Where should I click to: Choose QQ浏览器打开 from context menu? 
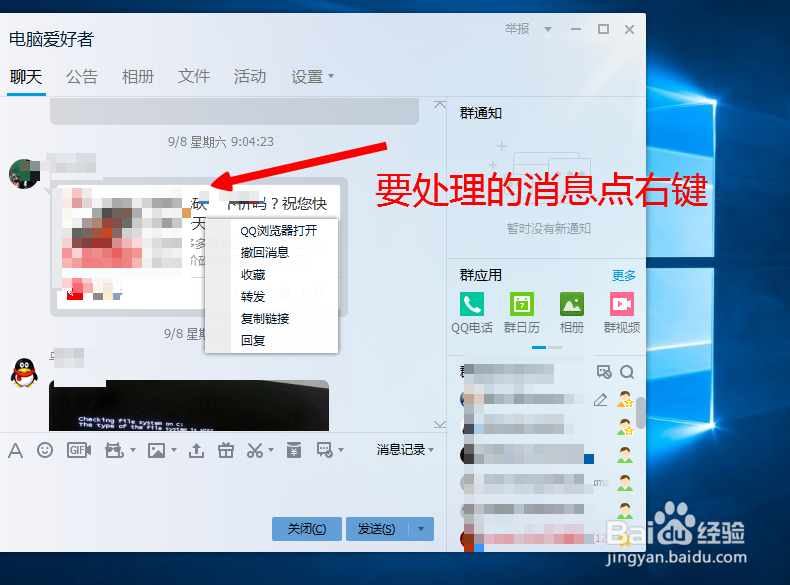tap(272, 231)
